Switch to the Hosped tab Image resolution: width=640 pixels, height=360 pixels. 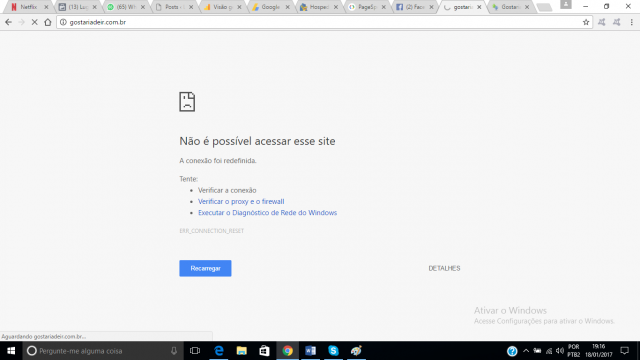(x=318, y=7)
